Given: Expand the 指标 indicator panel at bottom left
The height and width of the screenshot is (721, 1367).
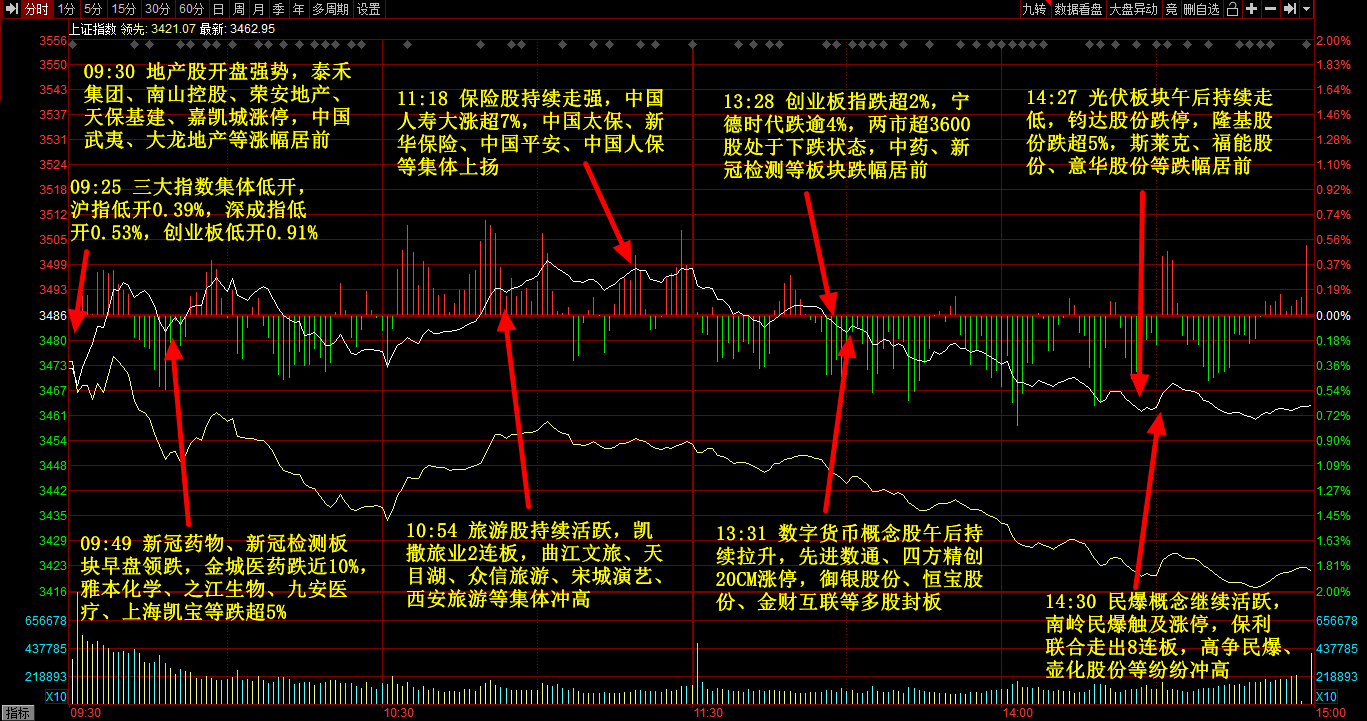Looking at the screenshot, I should tap(17, 712).
